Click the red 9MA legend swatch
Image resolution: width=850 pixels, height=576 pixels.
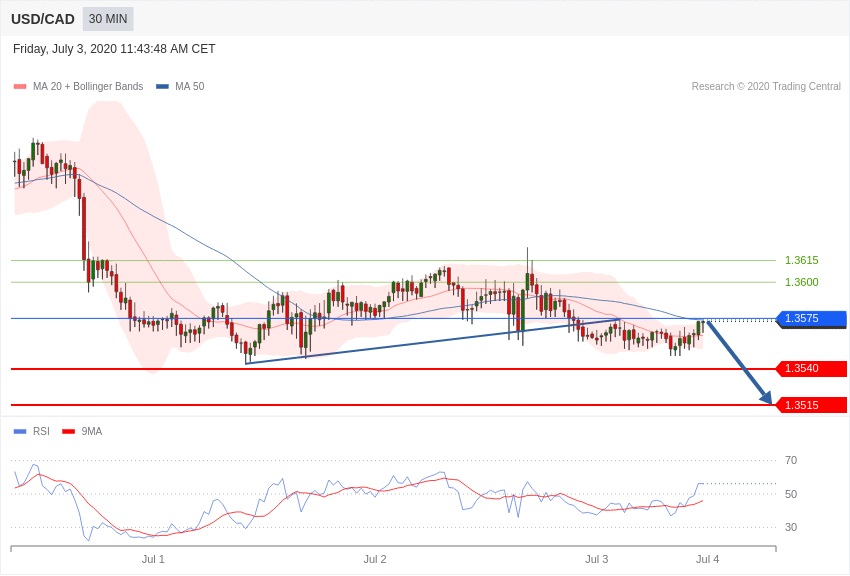click(68, 432)
